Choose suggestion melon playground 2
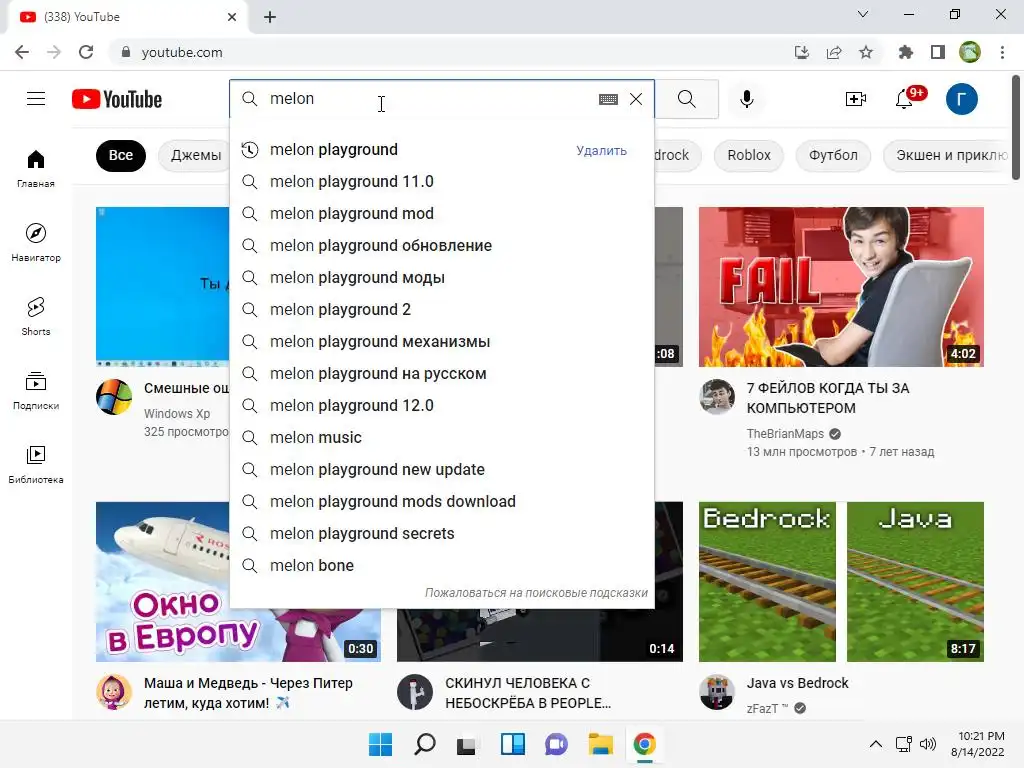The image size is (1024, 768). pos(441,310)
